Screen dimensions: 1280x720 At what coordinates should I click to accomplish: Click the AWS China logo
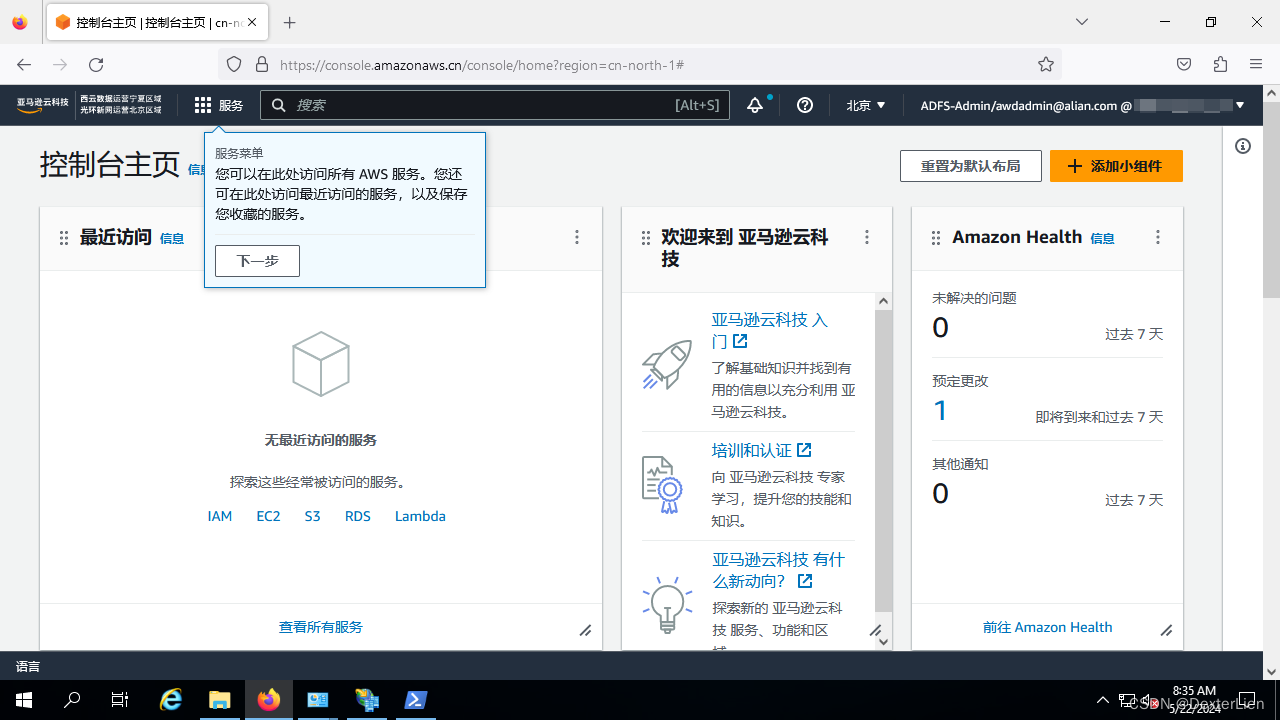43,104
